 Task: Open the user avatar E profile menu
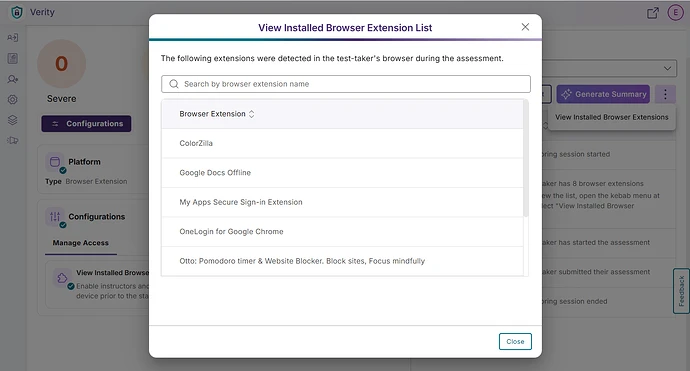click(x=675, y=12)
